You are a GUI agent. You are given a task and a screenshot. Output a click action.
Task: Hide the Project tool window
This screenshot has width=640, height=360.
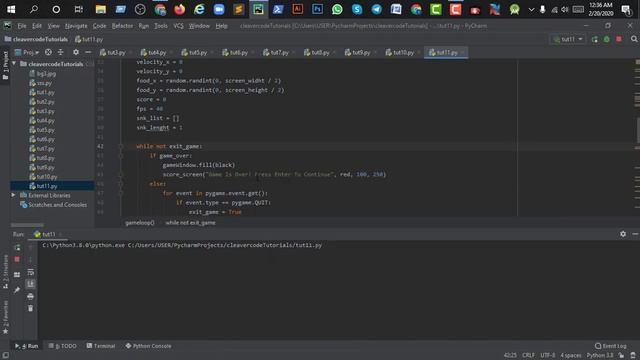click(x=88, y=52)
